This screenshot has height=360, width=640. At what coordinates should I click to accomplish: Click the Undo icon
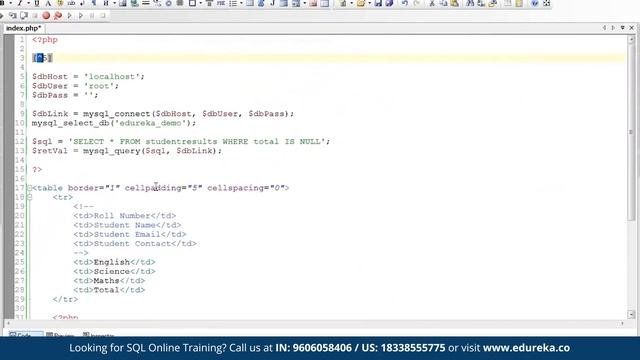(x=405, y=3)
